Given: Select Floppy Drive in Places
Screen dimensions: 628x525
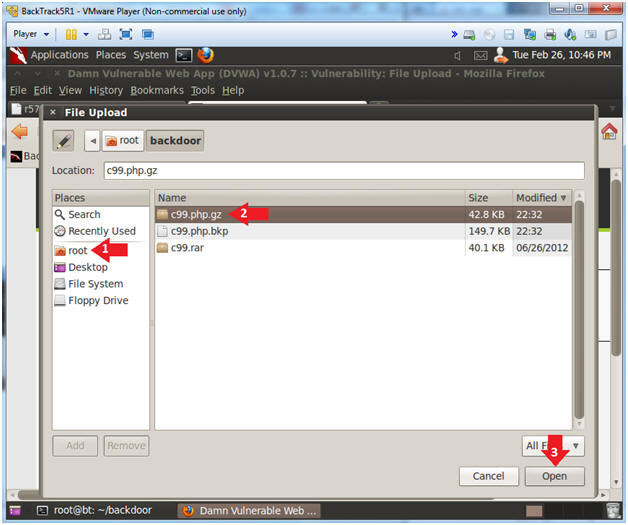Looking at the screenshot, I should click(101, 301).
